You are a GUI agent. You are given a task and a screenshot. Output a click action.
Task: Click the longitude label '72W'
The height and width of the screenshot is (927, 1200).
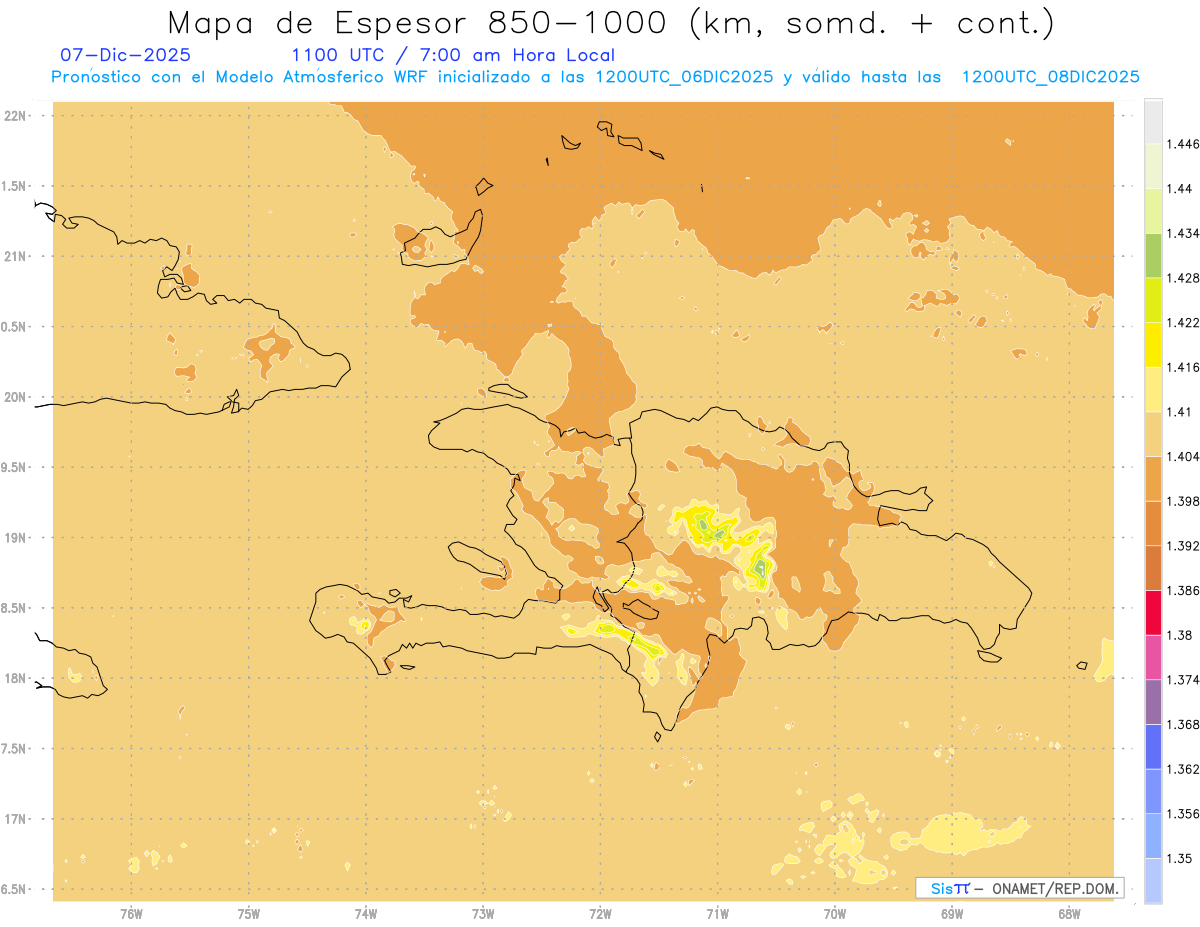[x=601, y=914]
